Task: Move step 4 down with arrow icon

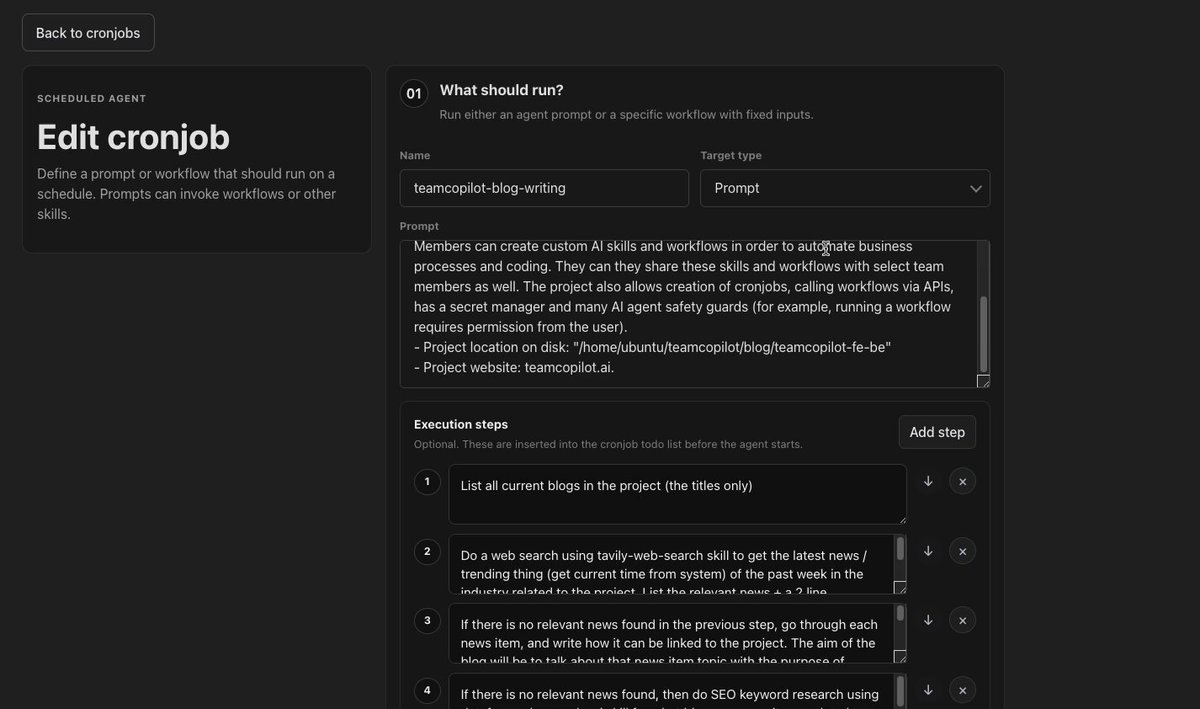Action: [928, 690]
